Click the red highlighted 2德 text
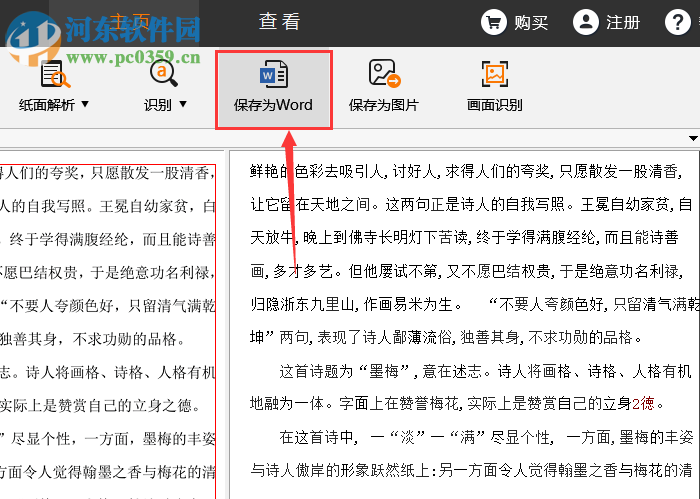 point(643,404)
